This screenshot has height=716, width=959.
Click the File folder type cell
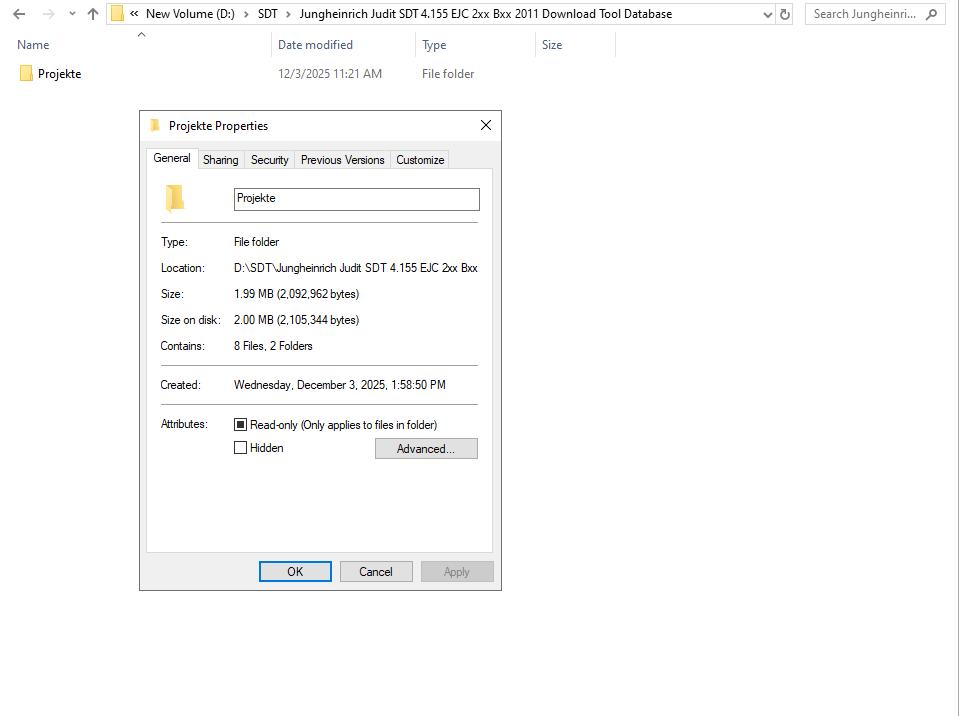[x=448, y=73]
